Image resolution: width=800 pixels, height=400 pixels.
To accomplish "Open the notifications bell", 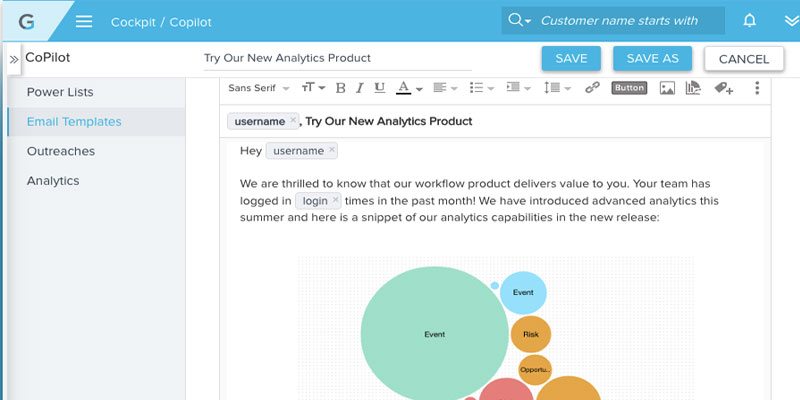I will 749,20.
